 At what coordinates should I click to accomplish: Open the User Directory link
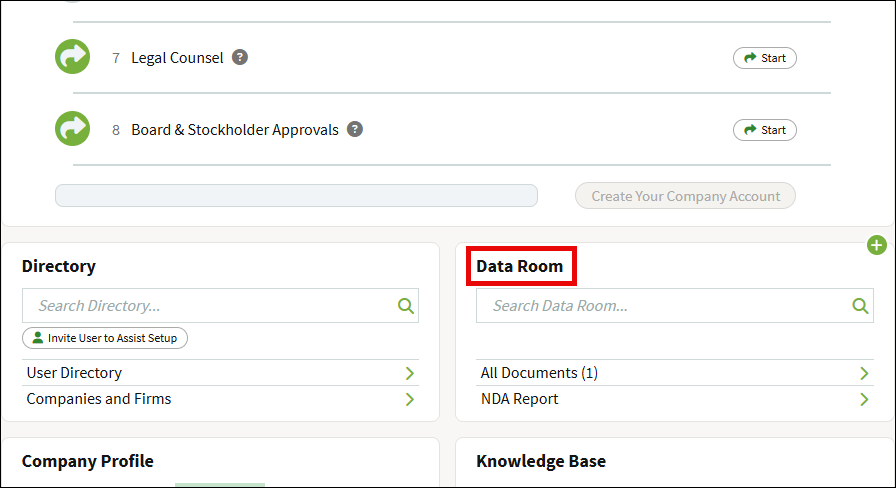pyautogui.click(x=74, y=373)
